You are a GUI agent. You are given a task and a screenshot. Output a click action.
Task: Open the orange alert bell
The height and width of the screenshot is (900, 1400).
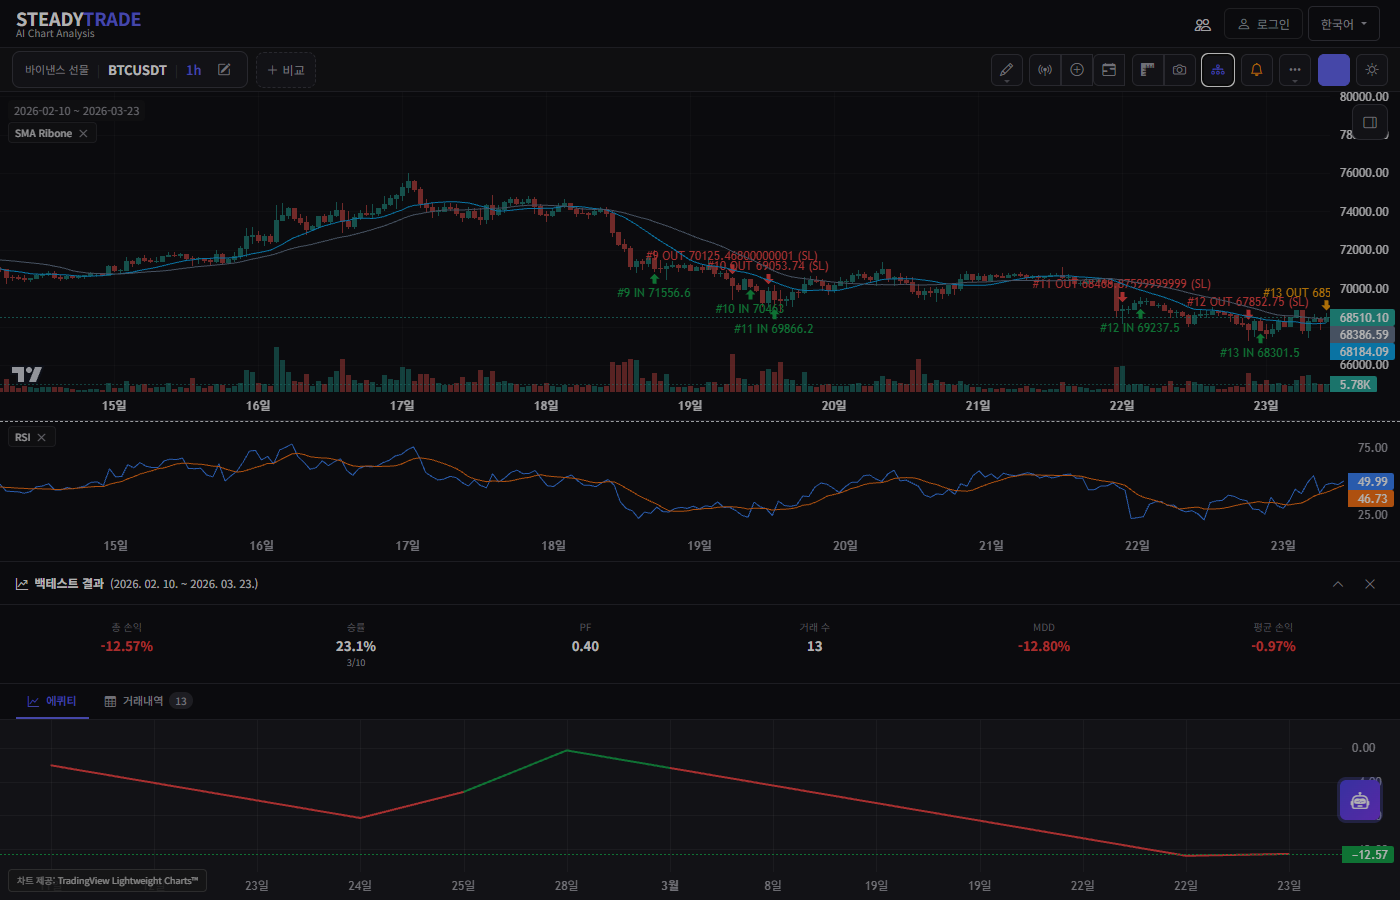pyautogui.click(x=1257, y=70)
